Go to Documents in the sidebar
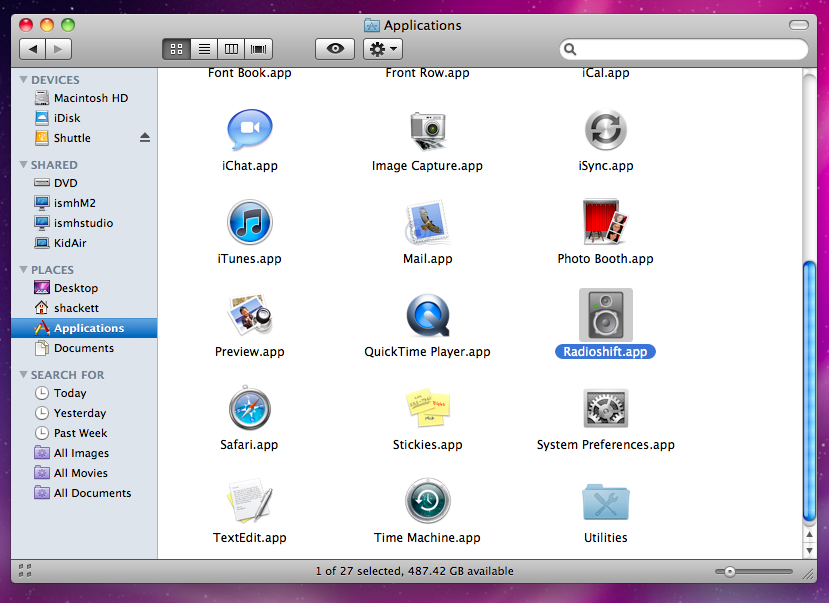Viewport: 829px width, 603px height. [x=84, y=348]
